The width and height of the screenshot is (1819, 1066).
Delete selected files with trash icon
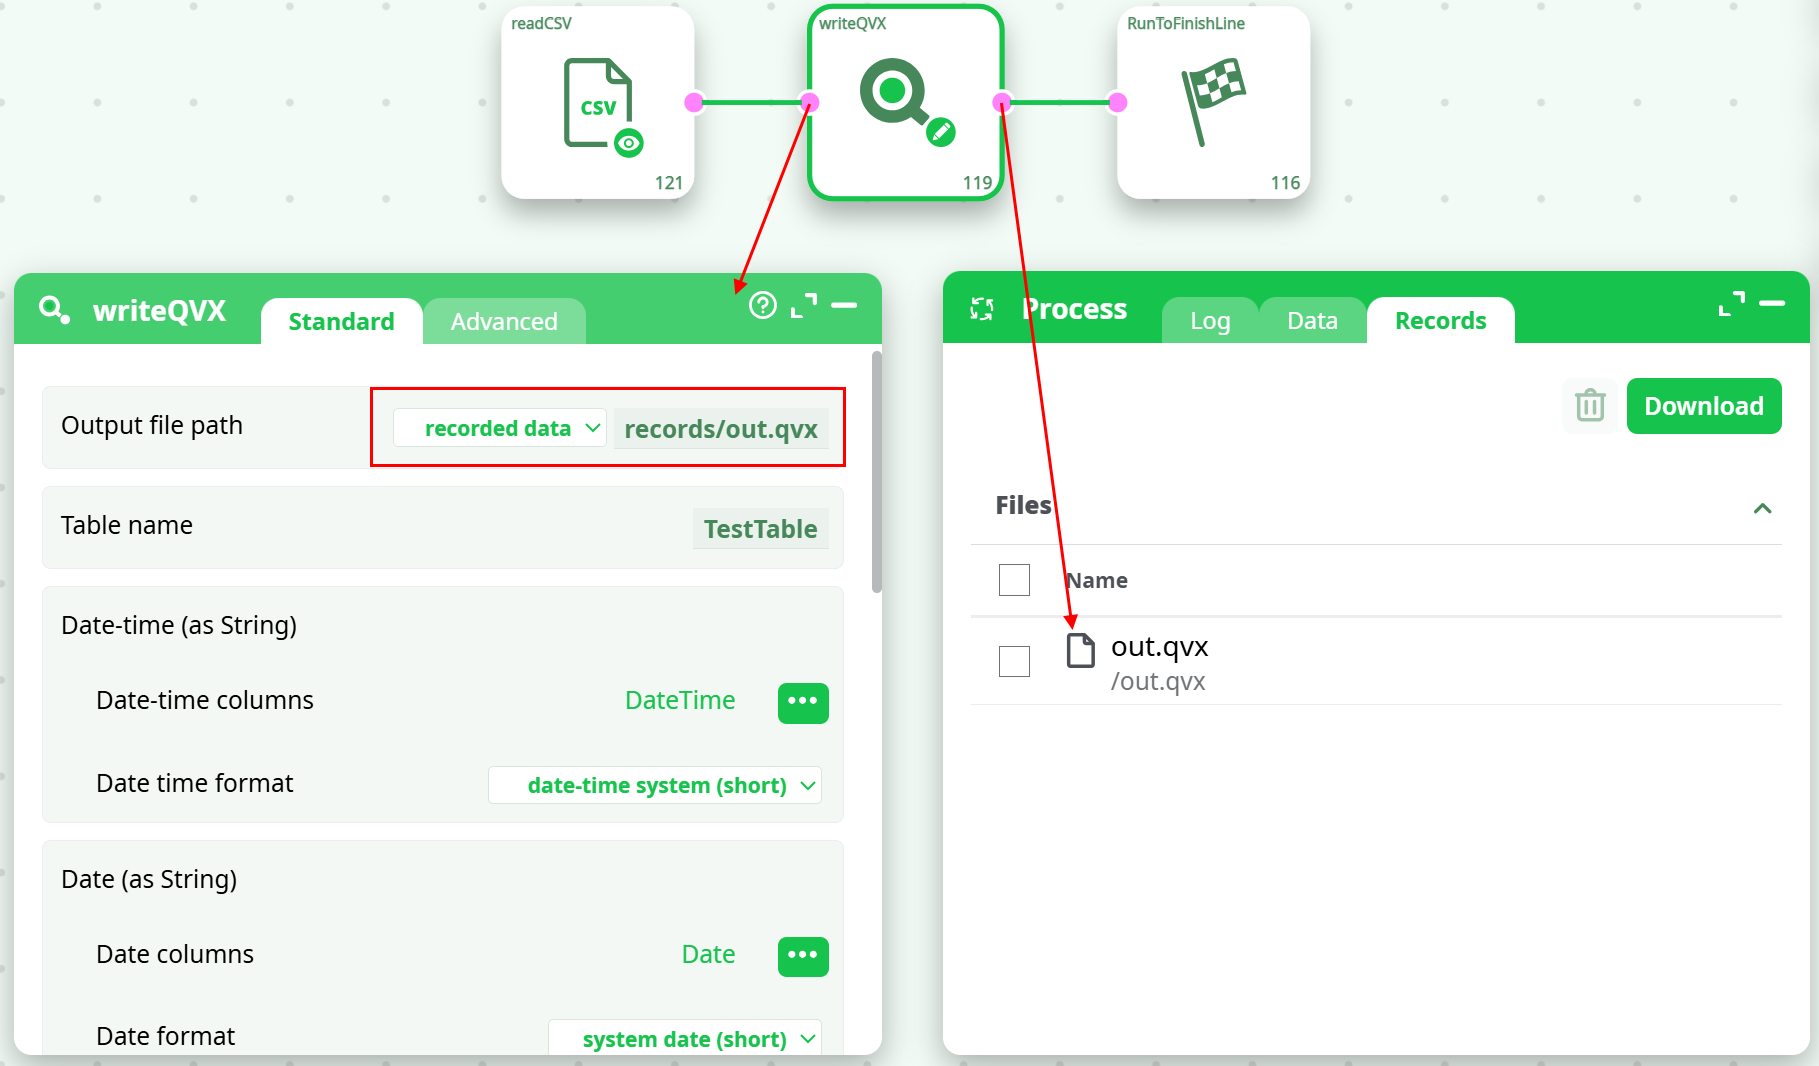click(x=1589, y=406)
